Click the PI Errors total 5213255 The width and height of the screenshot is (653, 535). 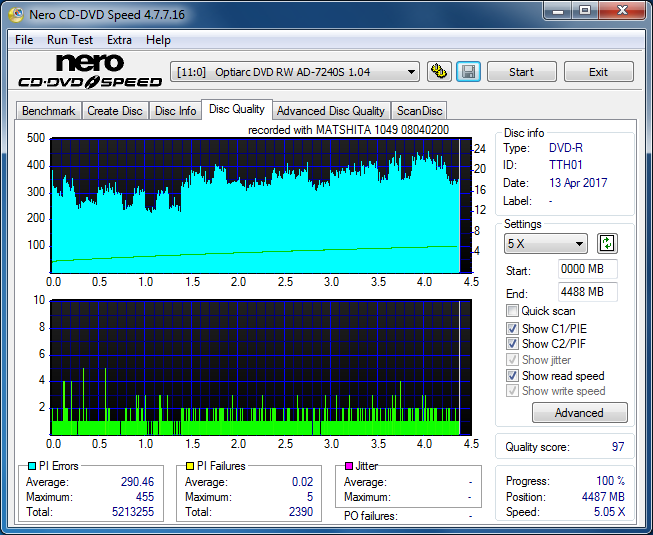[x=133, y=512]
